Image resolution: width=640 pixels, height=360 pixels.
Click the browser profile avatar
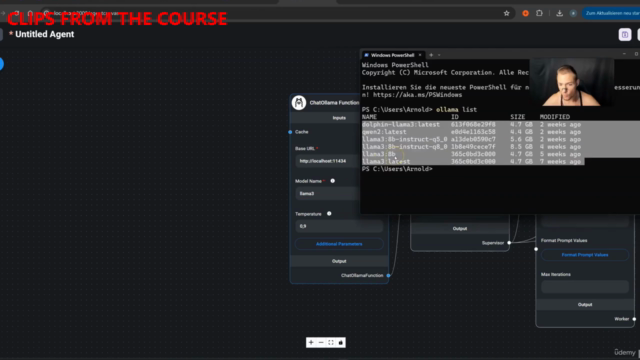pyautogui.click(x=573, y=13)
